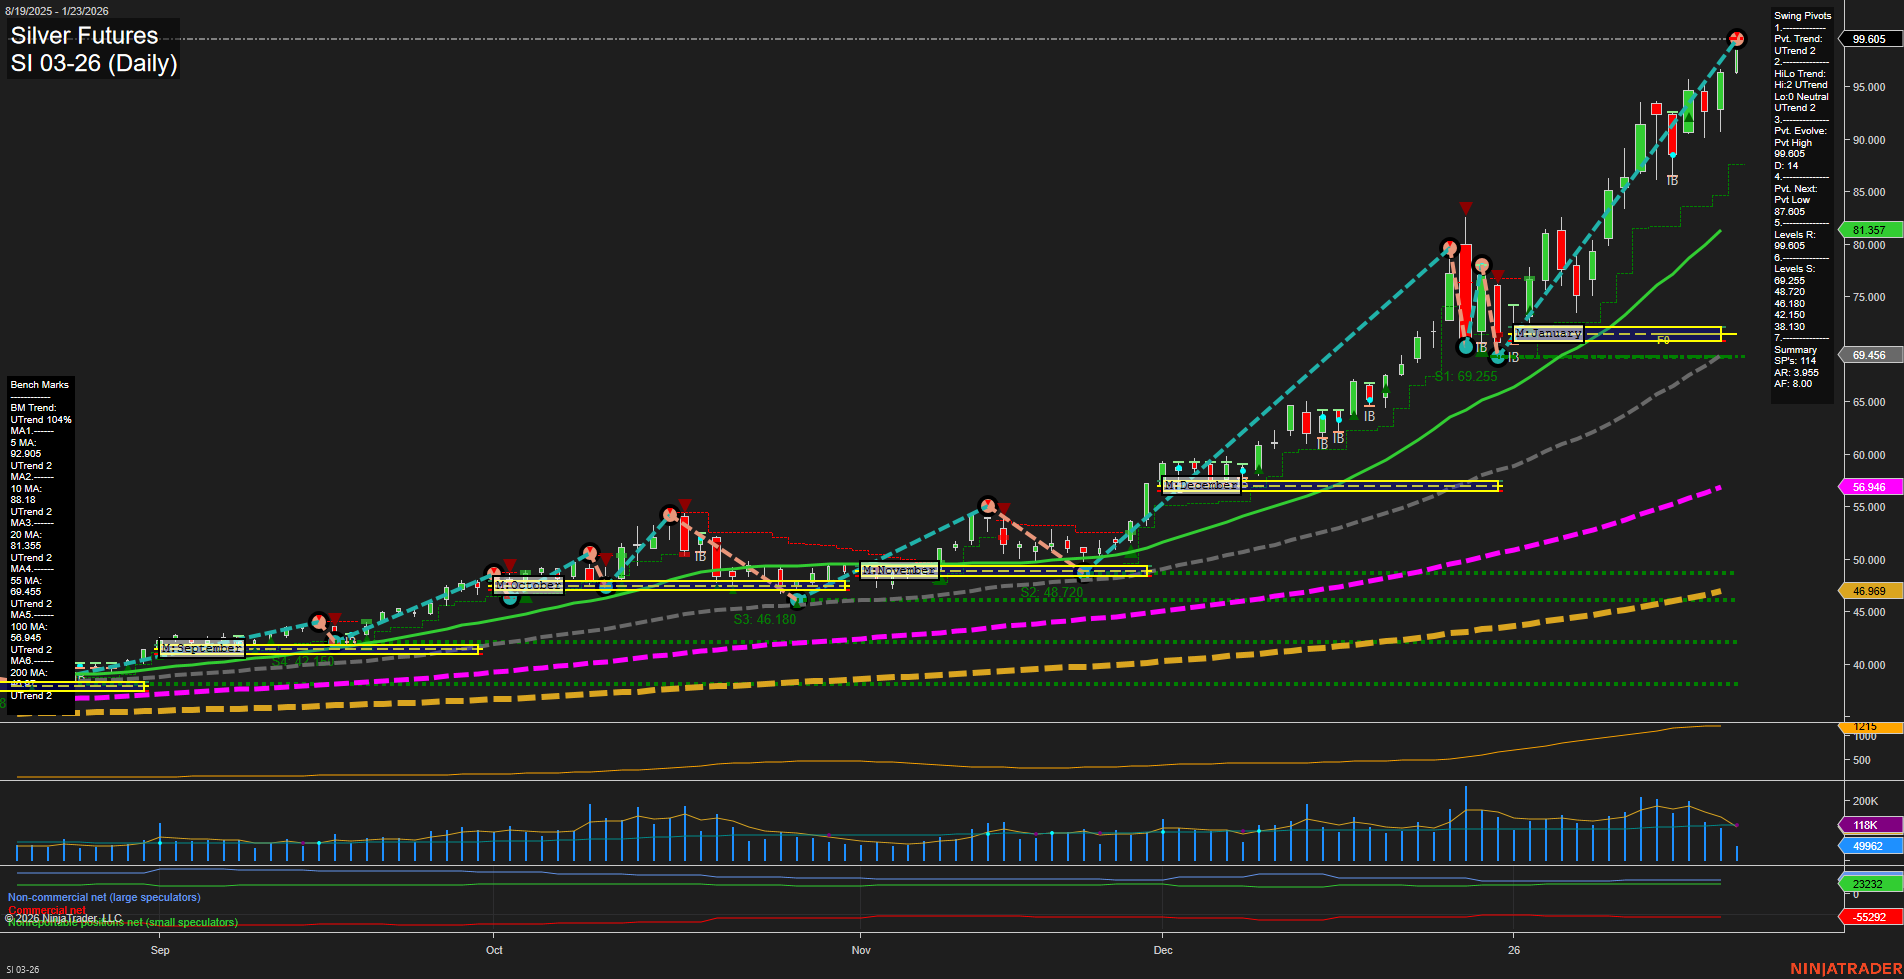Select the green breakout triangle near the 93 level
The width and height of the screenshot is (1904, 979).
pyautogui.click(x=1689, y=117)
